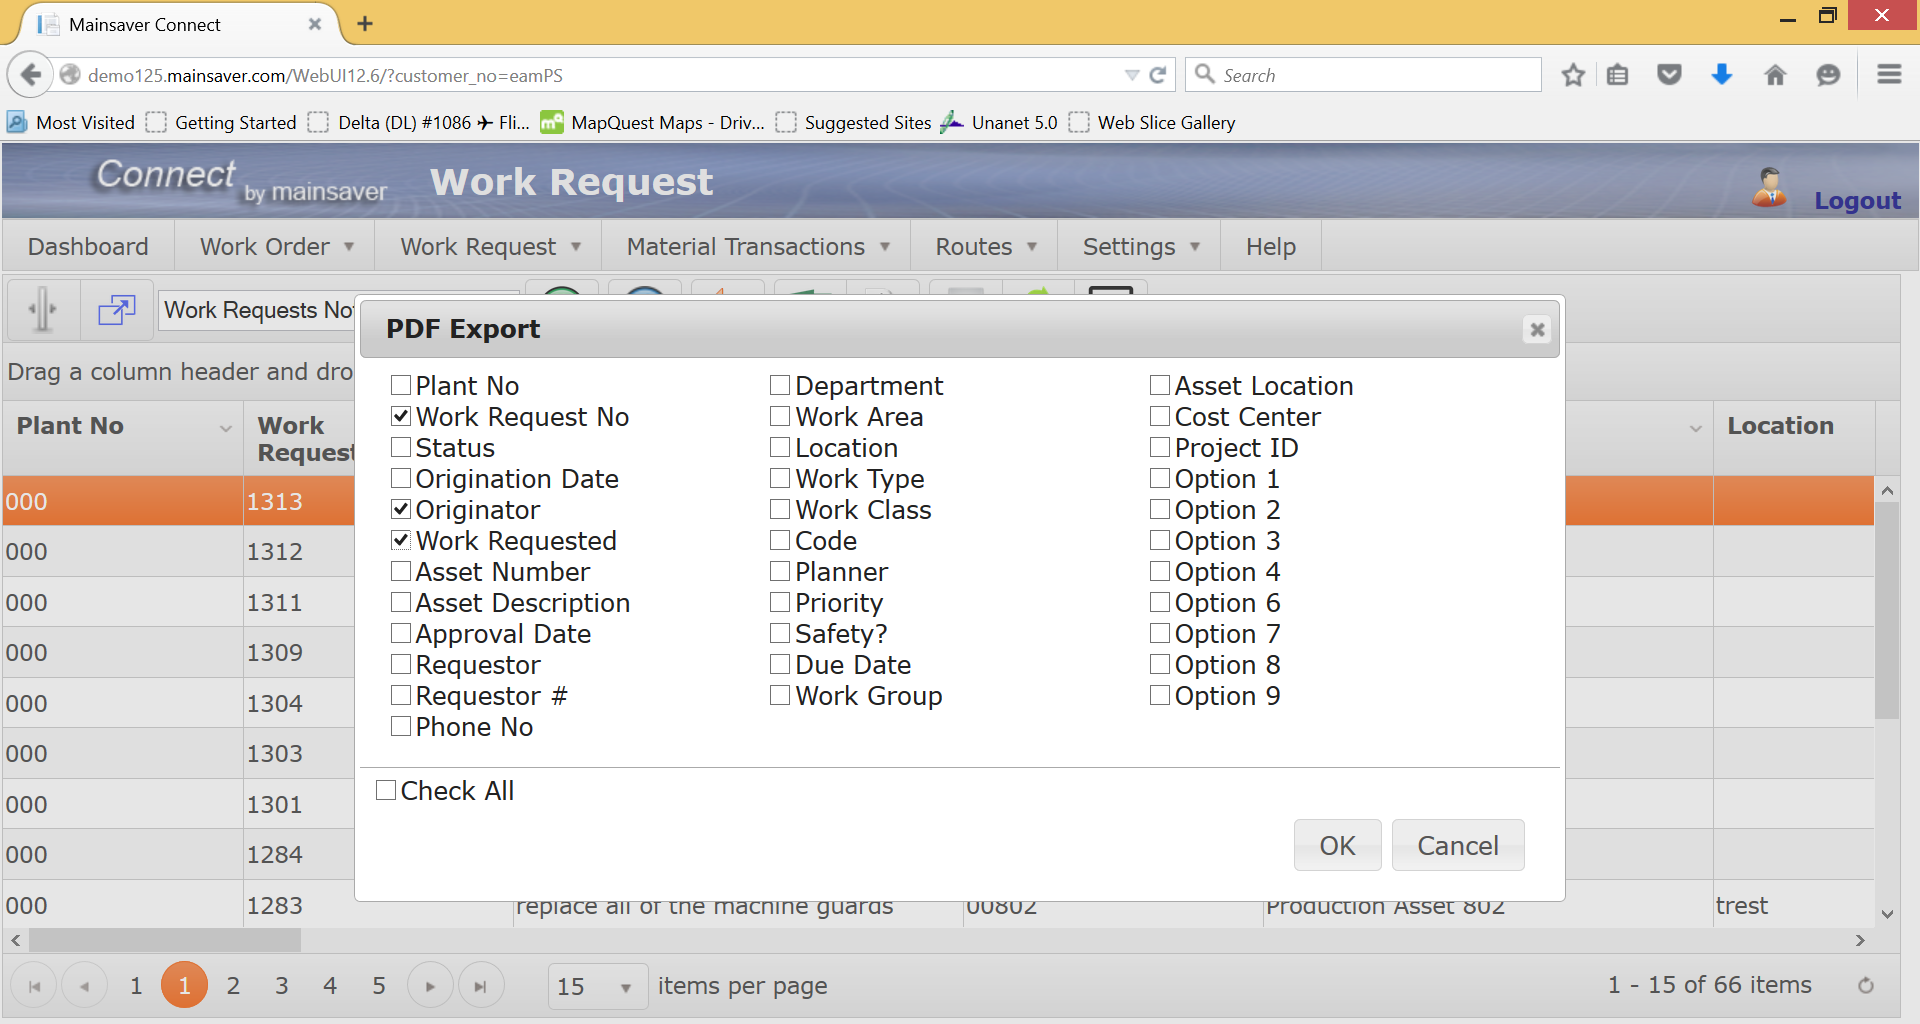The image size is (1920, 1024).
Task: Open the items per page dropdown
Action: click(597, 987)
